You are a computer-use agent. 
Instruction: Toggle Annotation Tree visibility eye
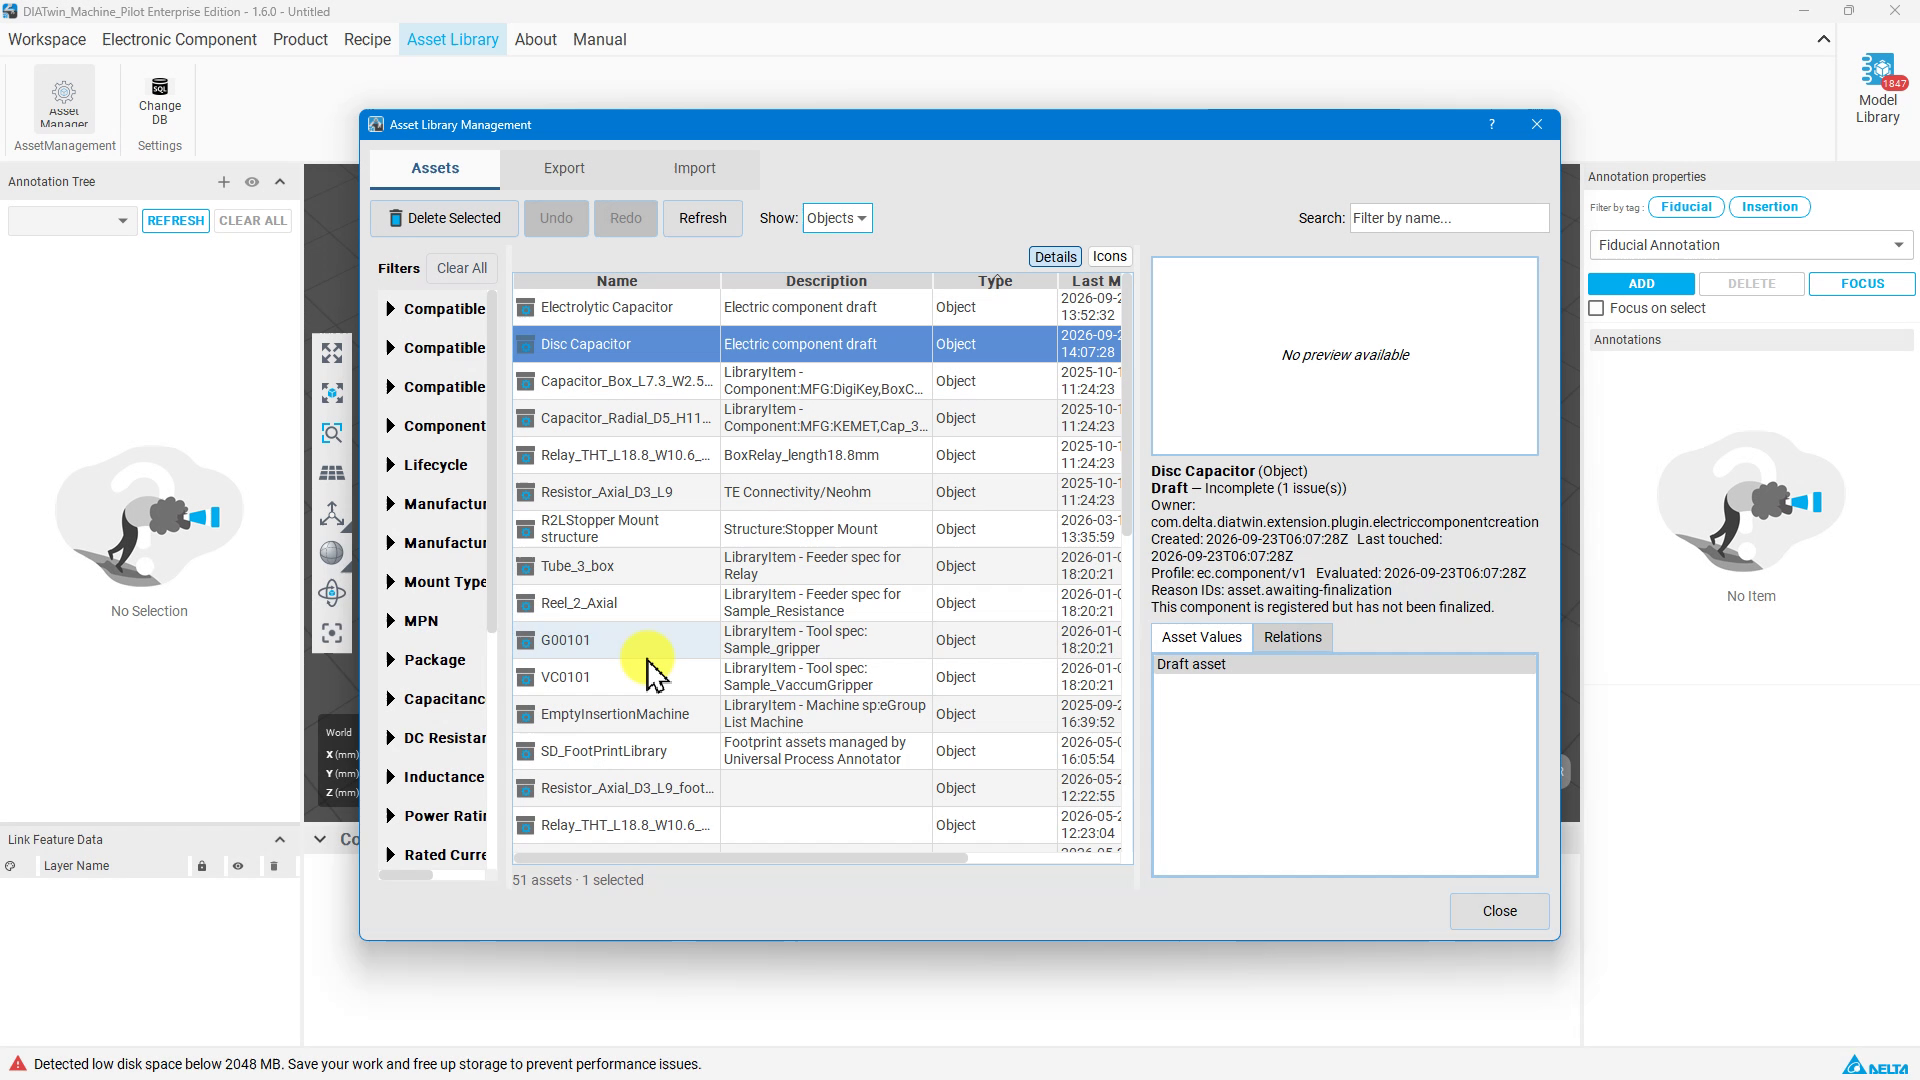(252, 182)
